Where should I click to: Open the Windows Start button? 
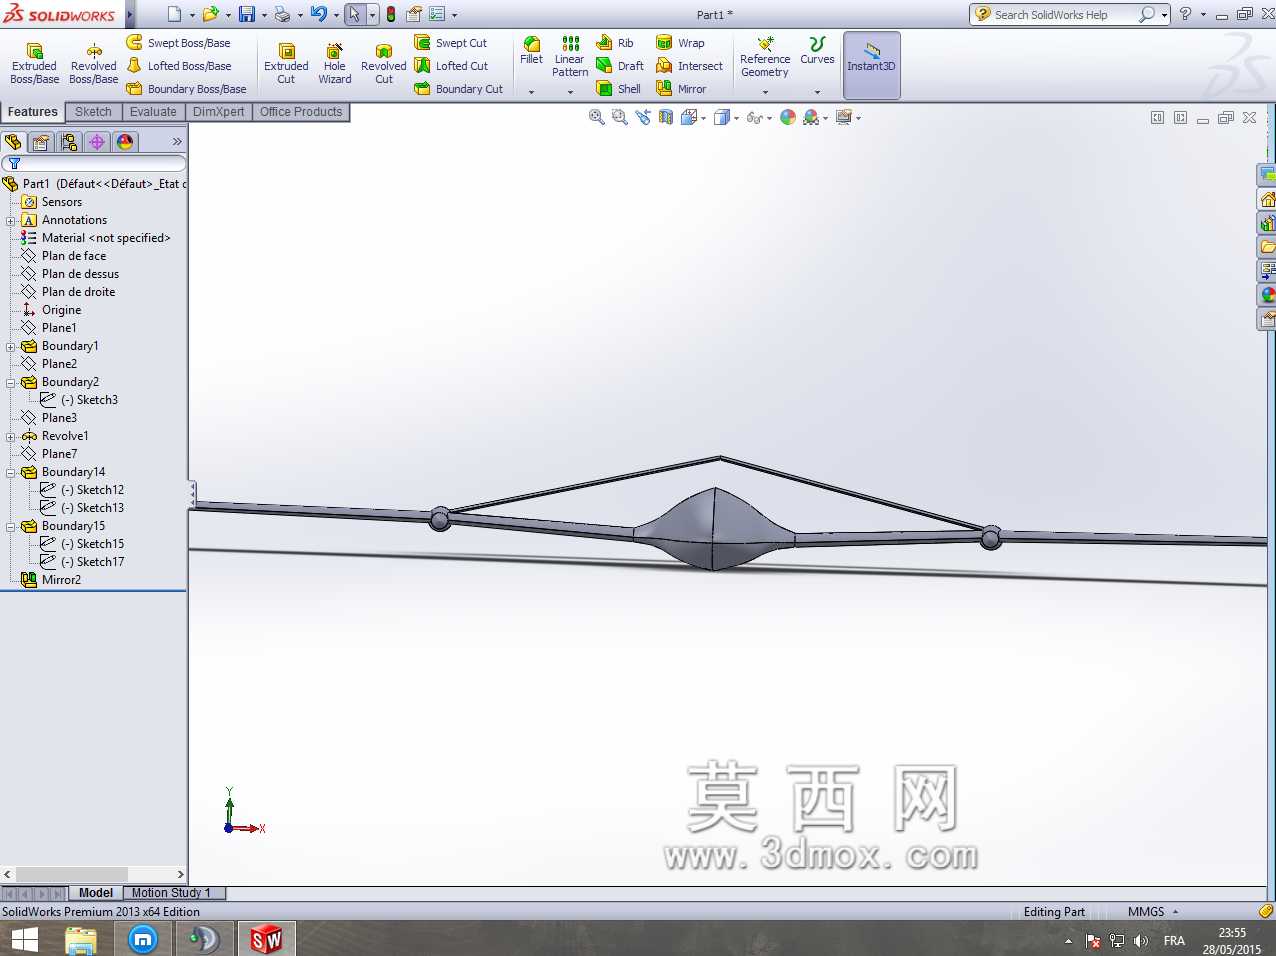pyautogui.click(x=24, y=940)
